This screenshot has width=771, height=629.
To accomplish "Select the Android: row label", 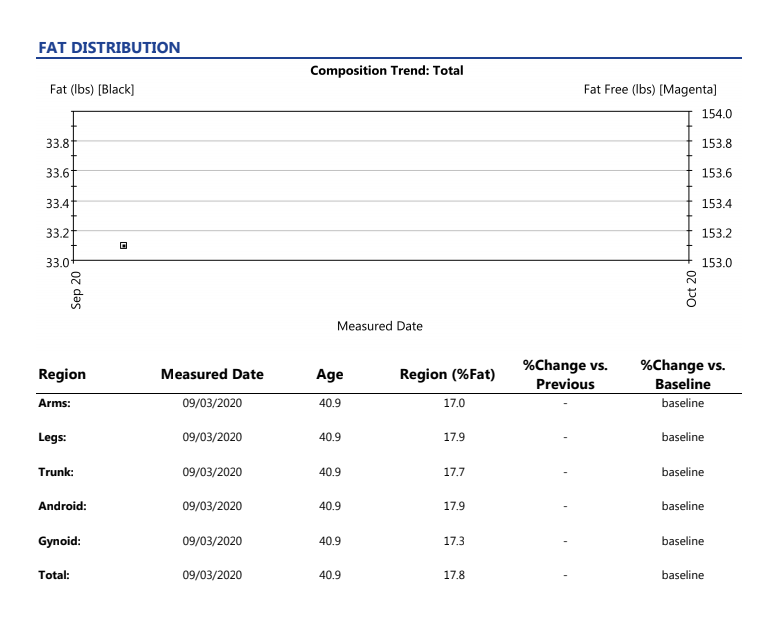I will [62, 506].
